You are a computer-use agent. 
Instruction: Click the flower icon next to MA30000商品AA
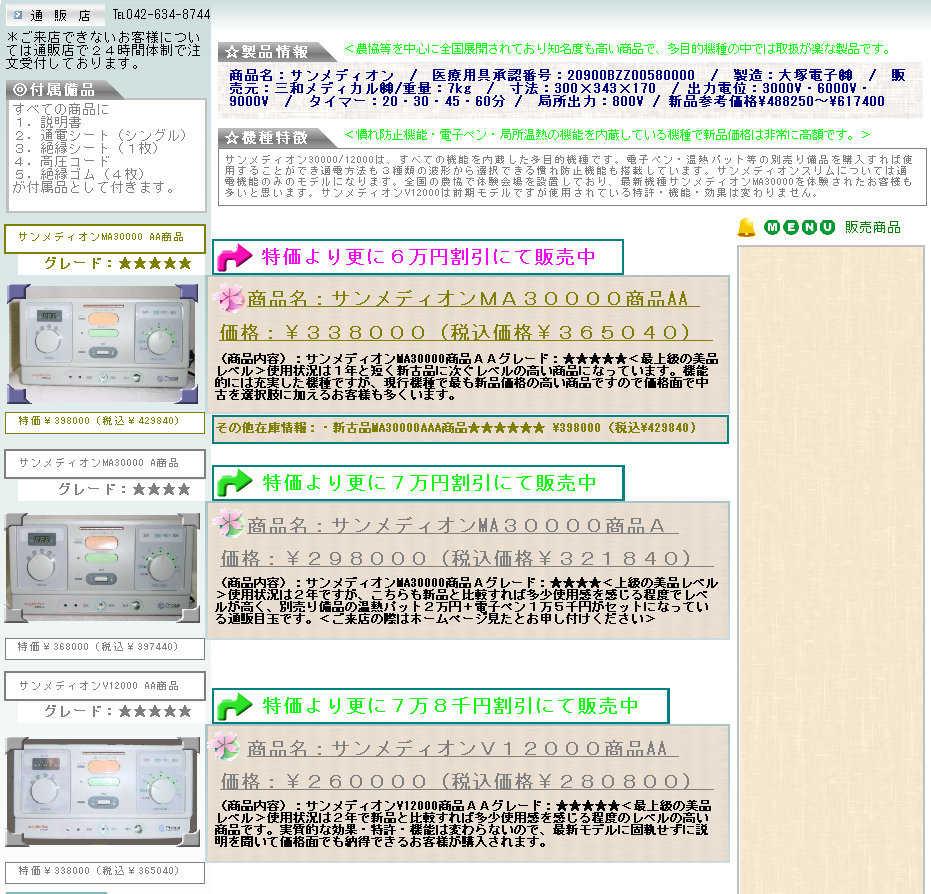coord(229,297)
